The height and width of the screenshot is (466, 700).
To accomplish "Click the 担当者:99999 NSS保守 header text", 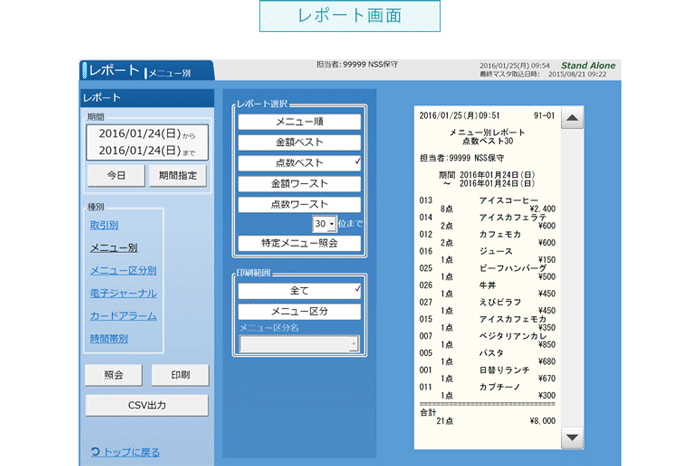I will pyautogui.click(x=357, y=65).
